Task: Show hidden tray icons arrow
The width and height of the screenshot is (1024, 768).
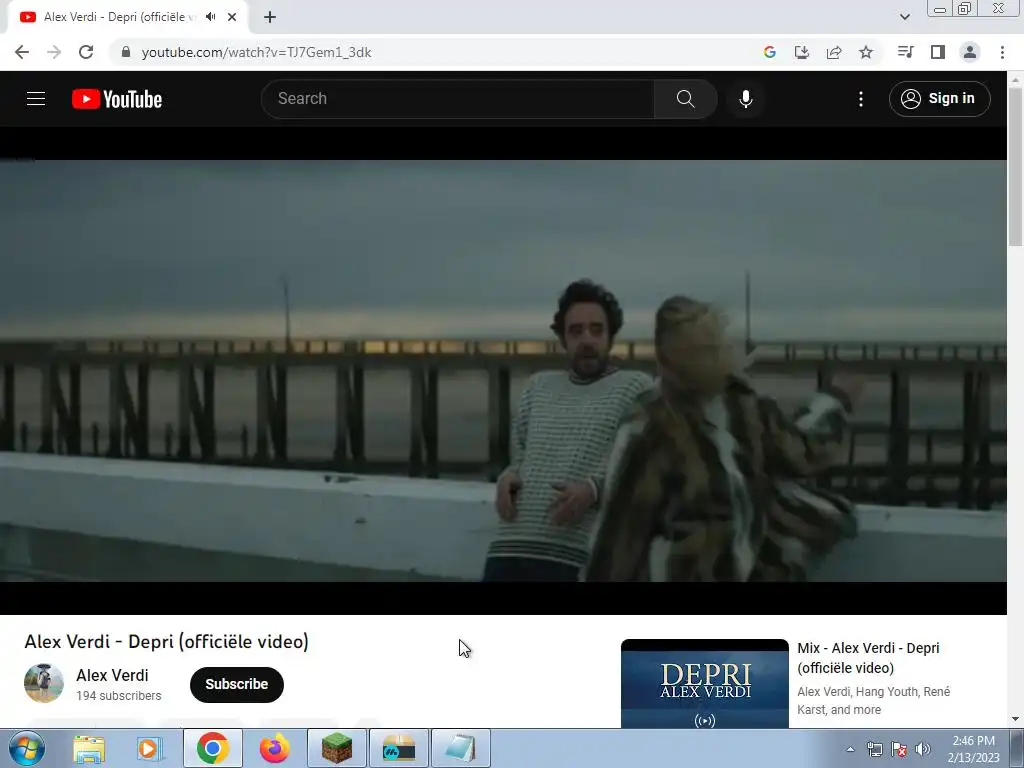Action: (850, 749)
